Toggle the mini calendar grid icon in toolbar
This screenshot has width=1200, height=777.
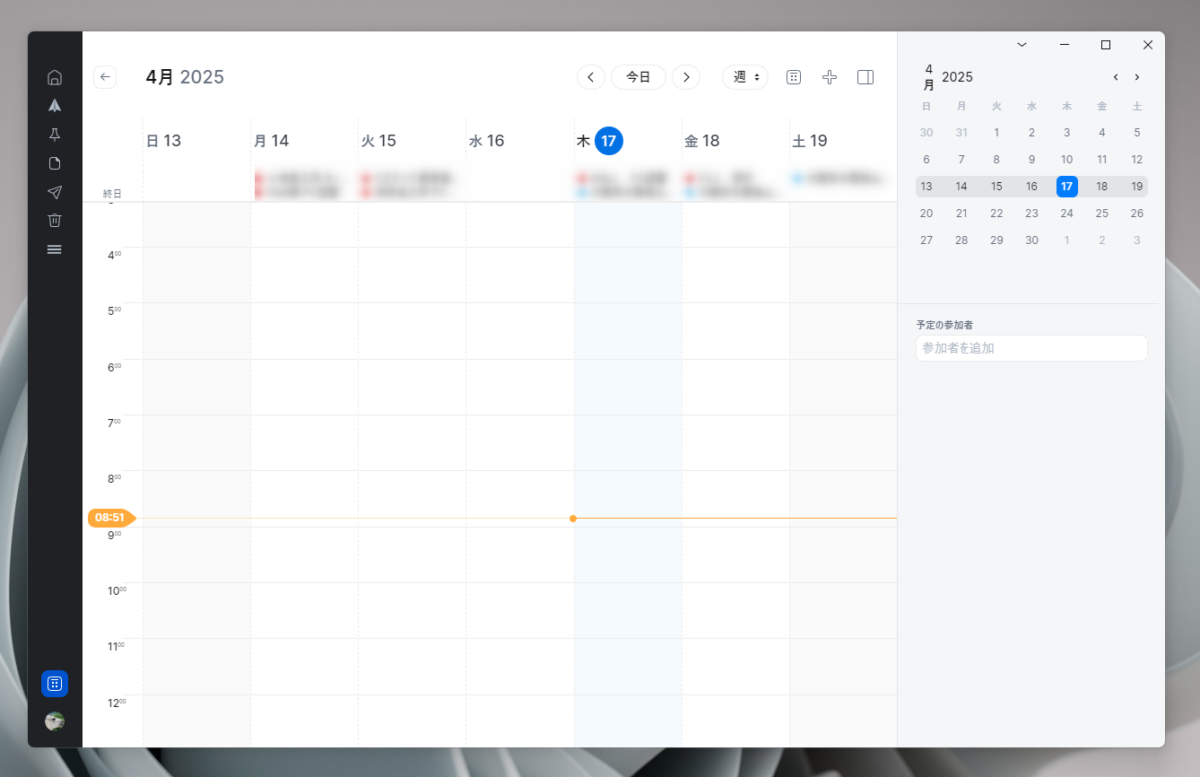click(794, 77)
